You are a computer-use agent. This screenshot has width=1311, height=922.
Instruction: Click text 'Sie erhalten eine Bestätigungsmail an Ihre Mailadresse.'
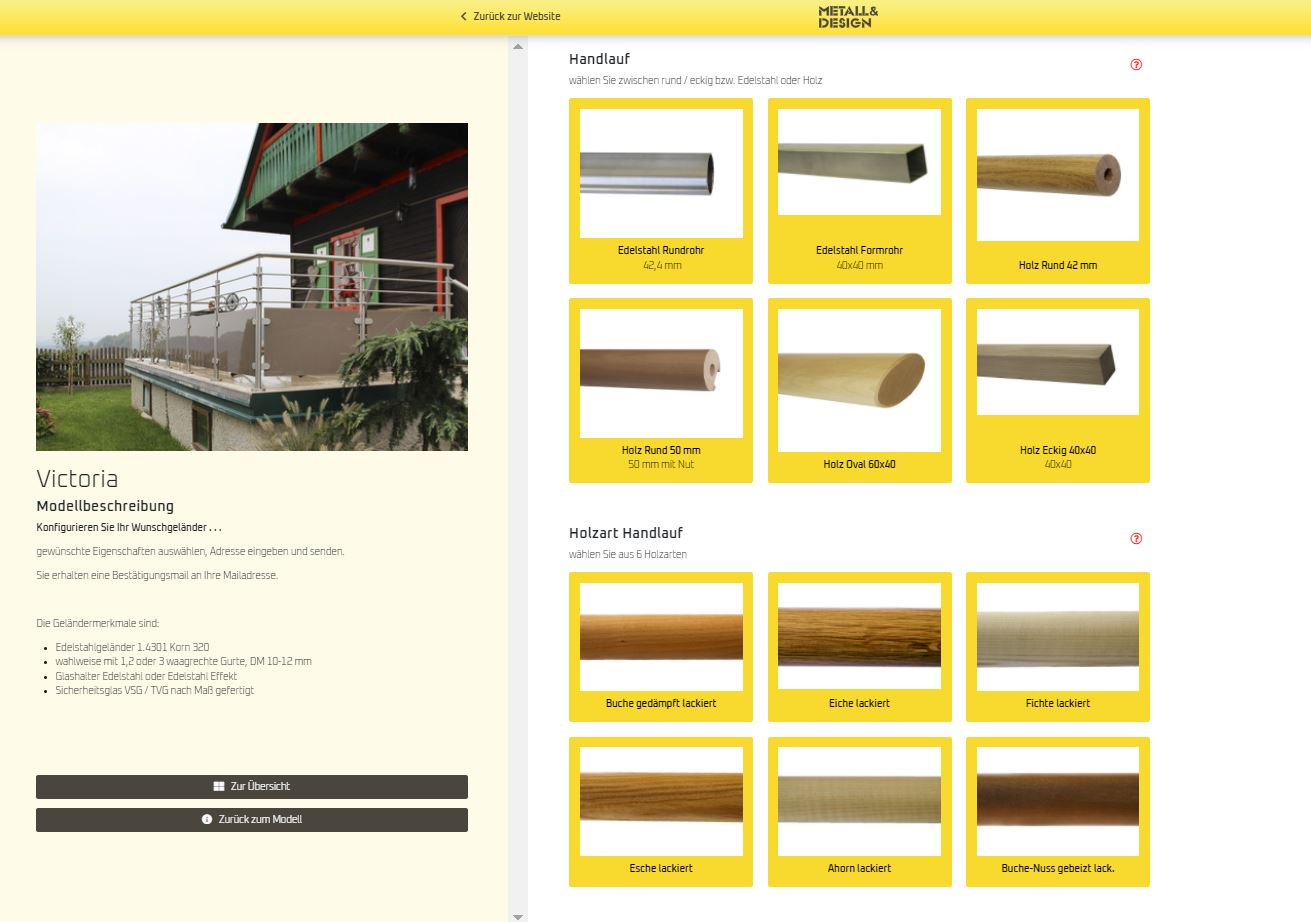(x=156, y=575)
